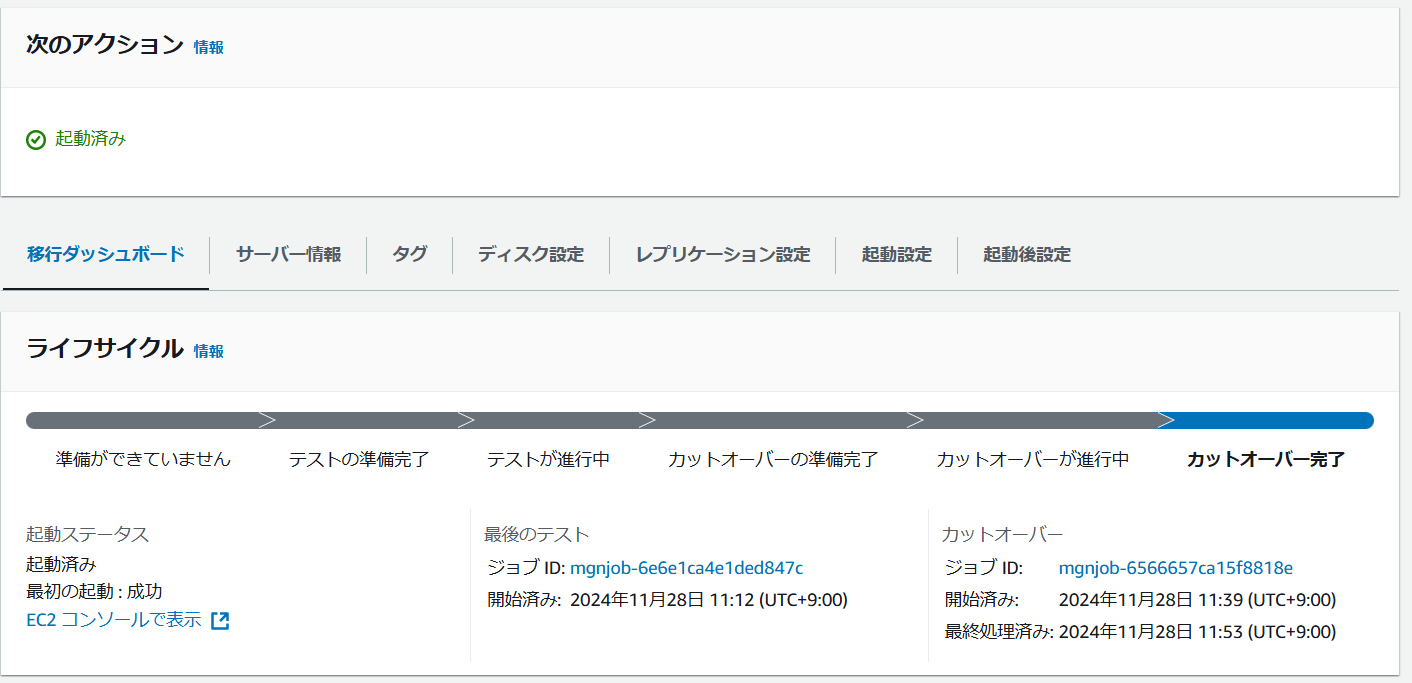Click the カットオーバーの準備完了 lifecycle label
Viewport: 1412px width, 683px height.
point(773,459)
